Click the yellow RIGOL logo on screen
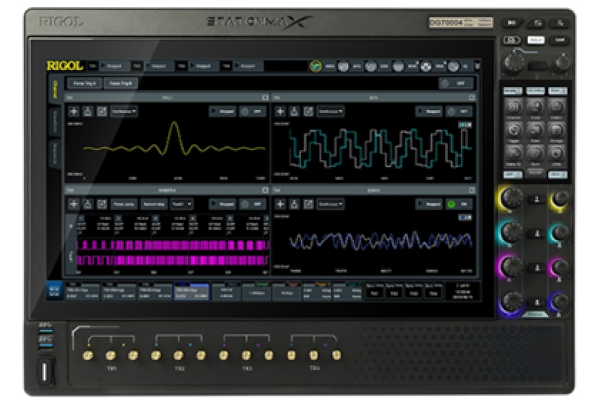 (65, 65)
